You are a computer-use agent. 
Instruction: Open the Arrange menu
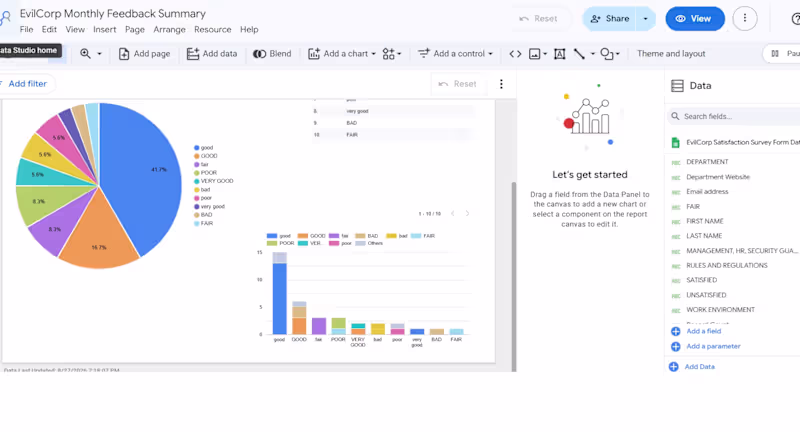pyautogui.click(x=169, y=30)
